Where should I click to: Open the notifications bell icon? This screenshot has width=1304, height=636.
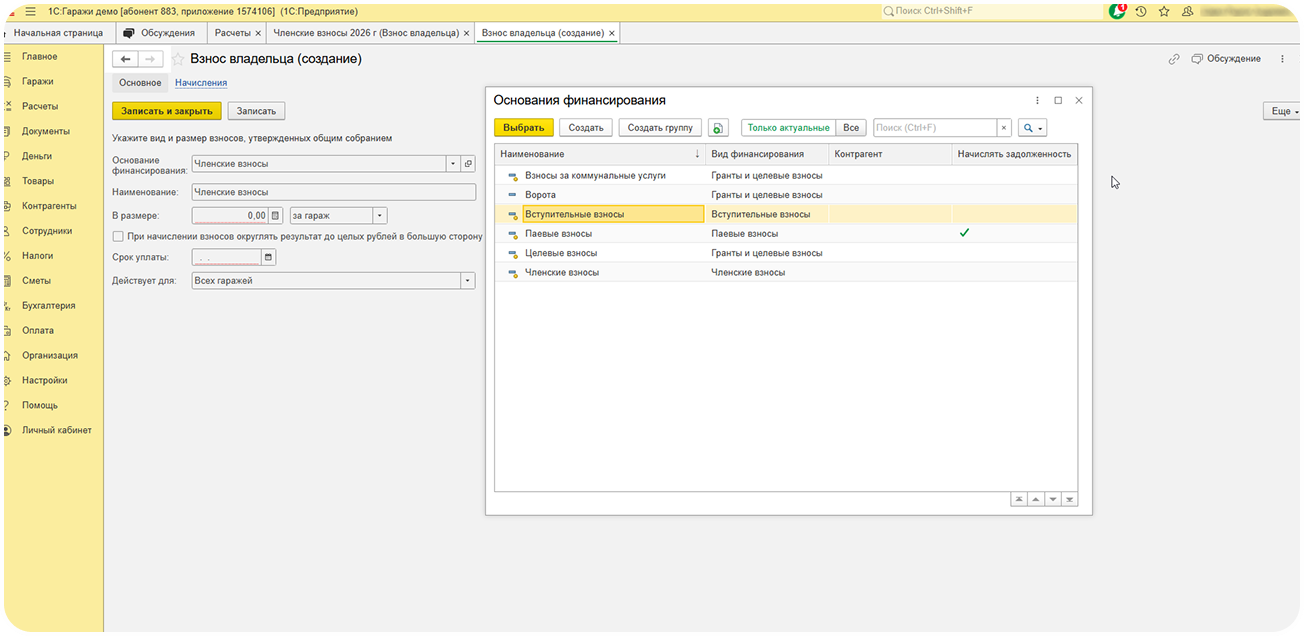1117,11
